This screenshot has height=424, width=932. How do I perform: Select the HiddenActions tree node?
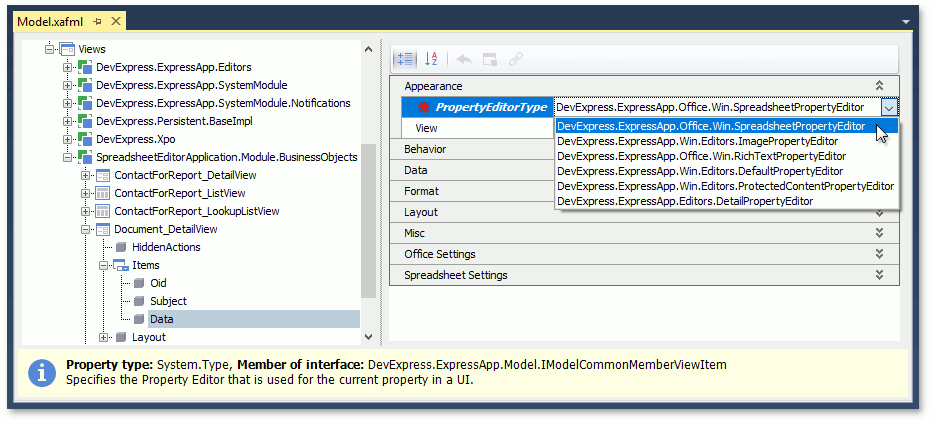pyautogui.click(x=166, y=247)
